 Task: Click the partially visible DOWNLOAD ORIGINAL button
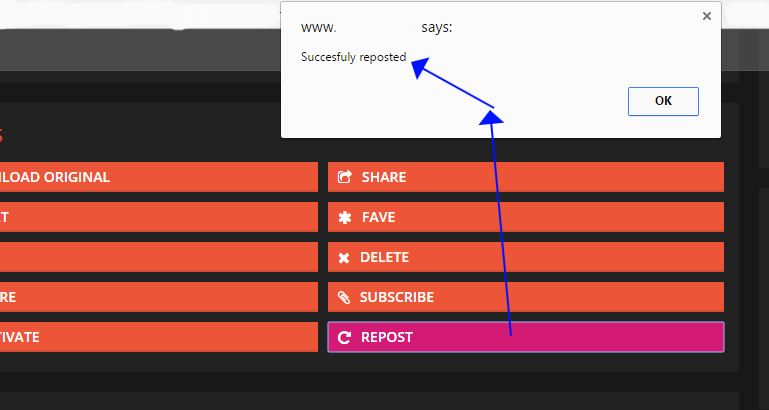(x=159, y=177)
